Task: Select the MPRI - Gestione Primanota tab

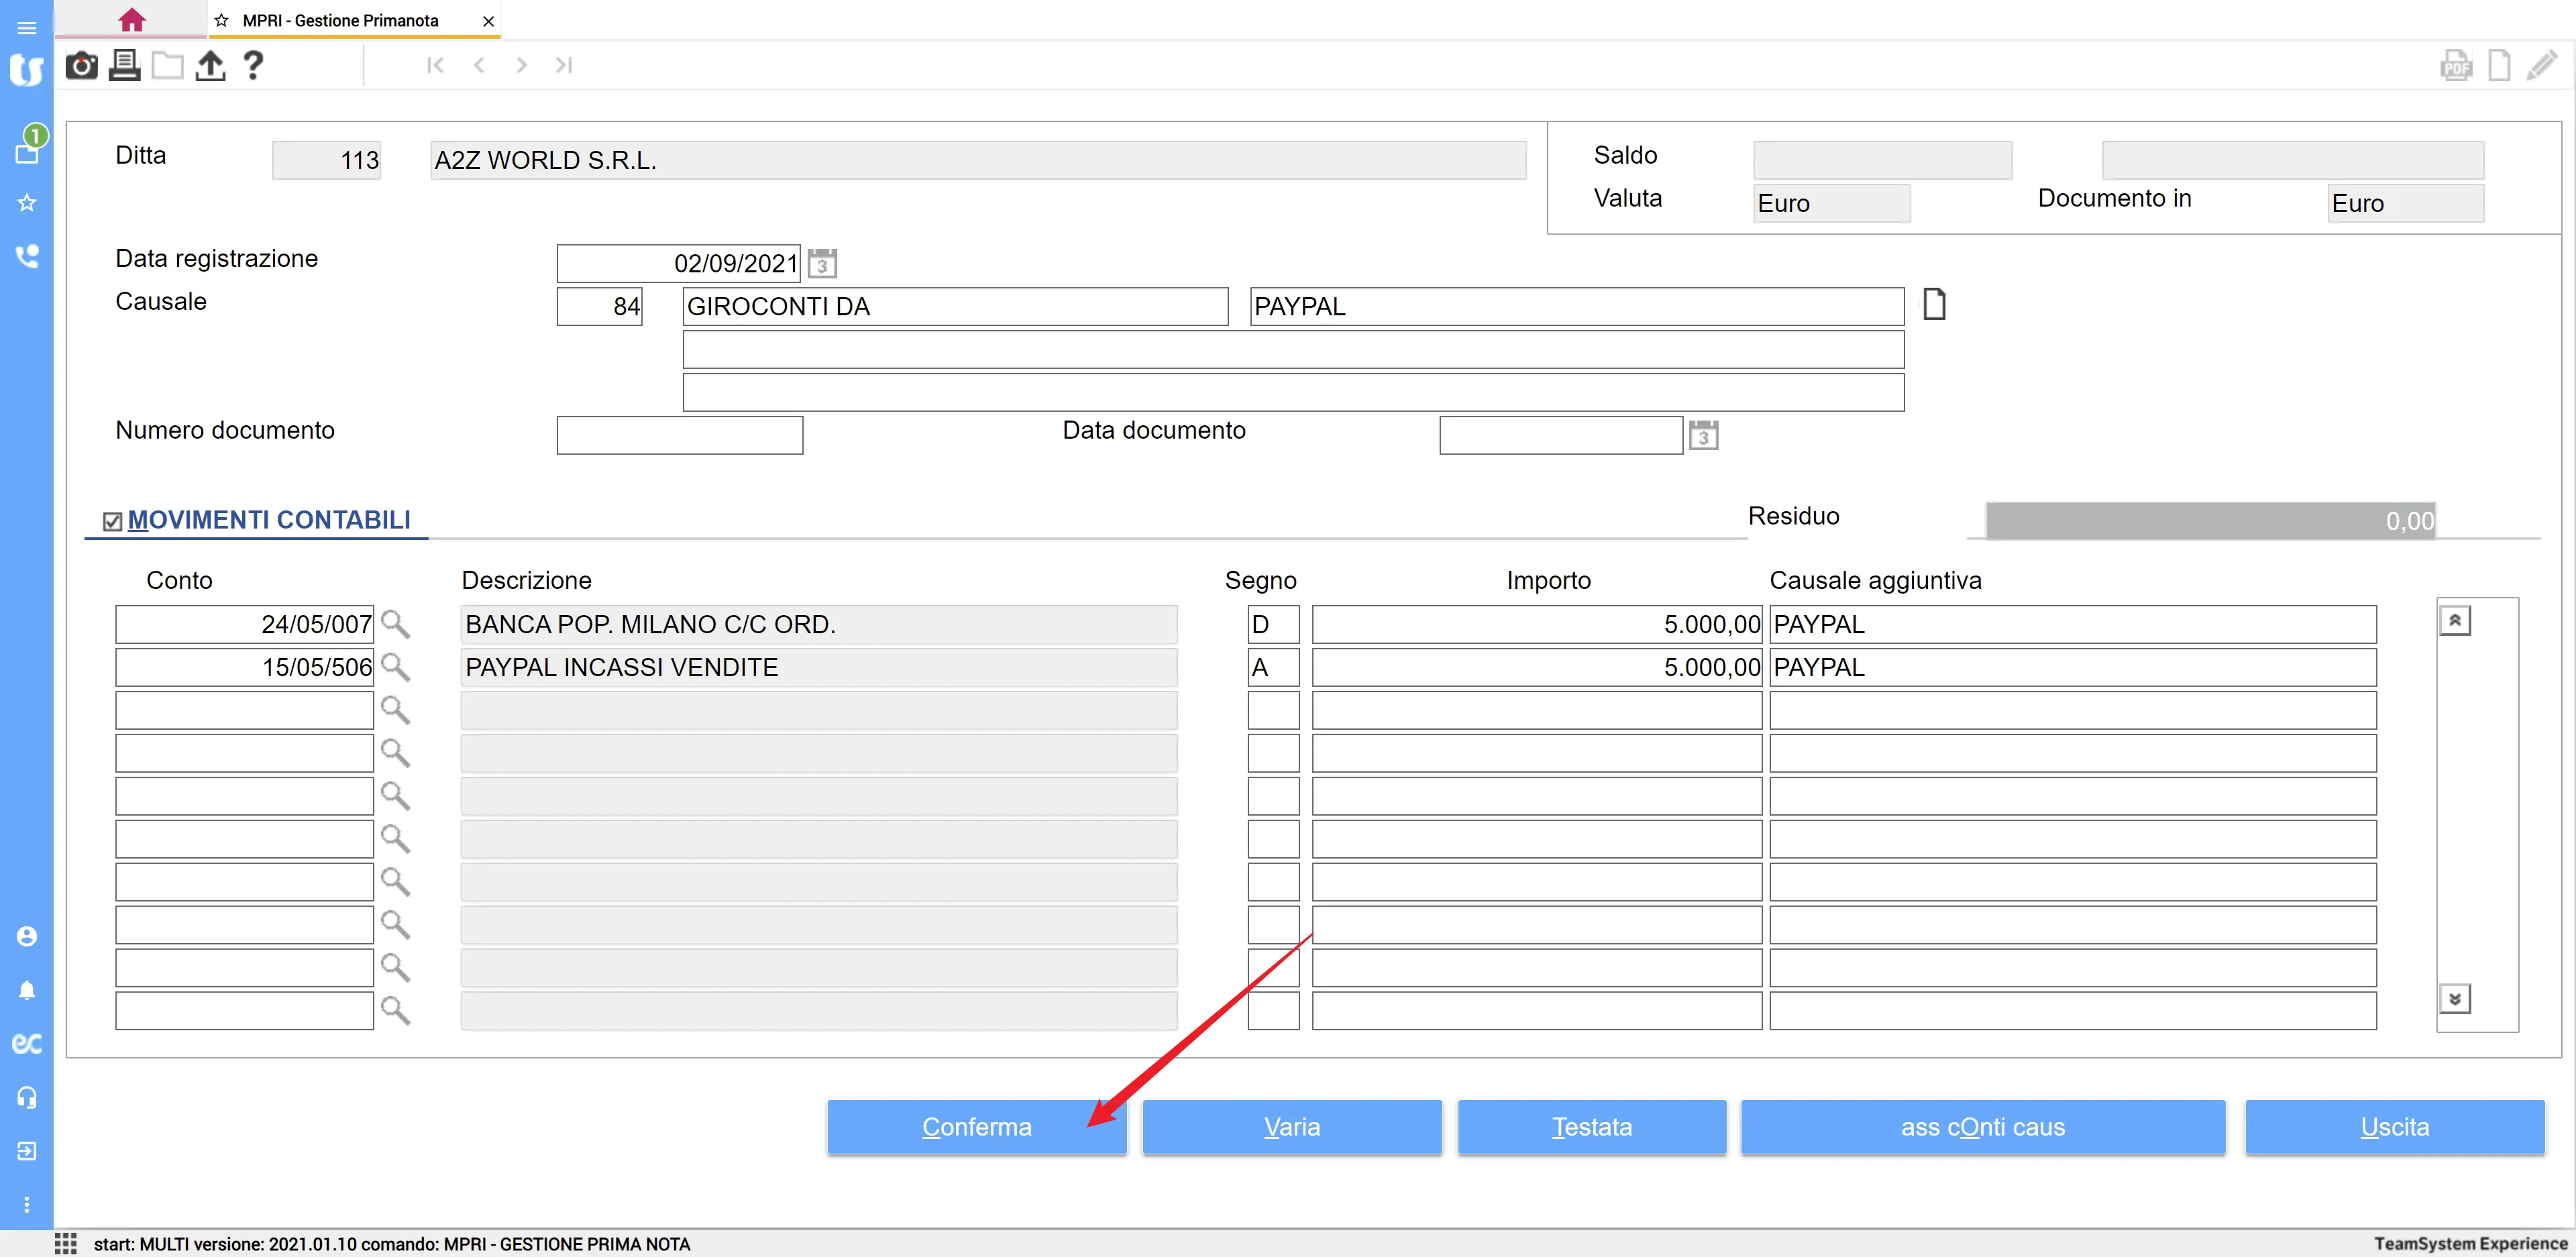Action: (x=340, y=21)
